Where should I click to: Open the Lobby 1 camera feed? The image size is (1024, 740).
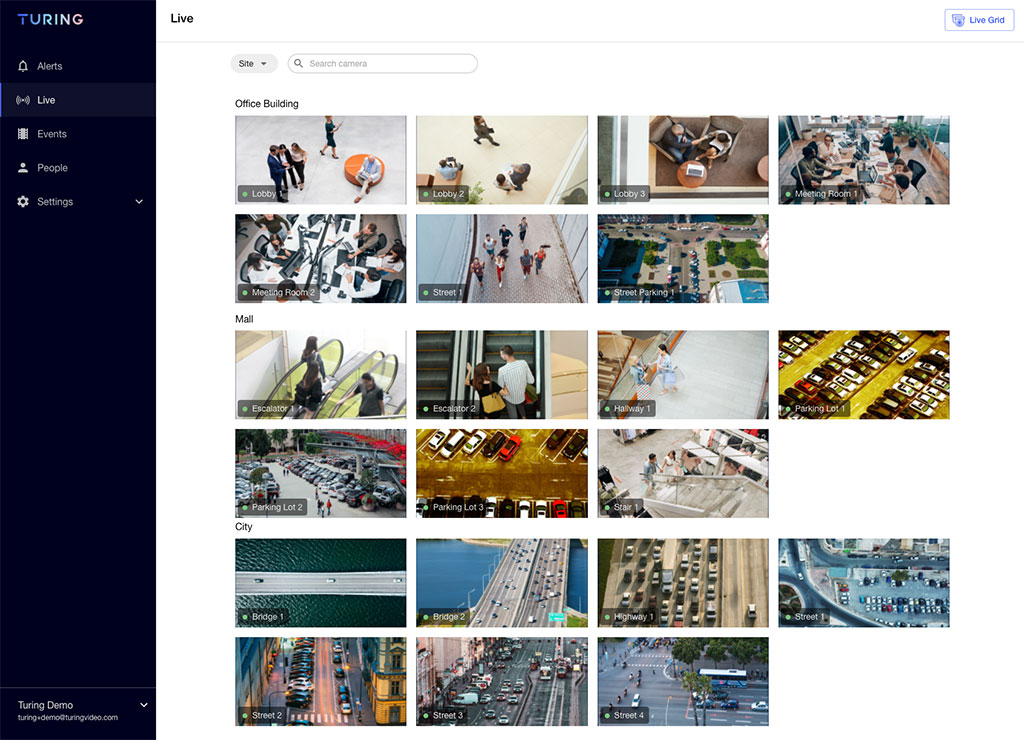(321, 160)
